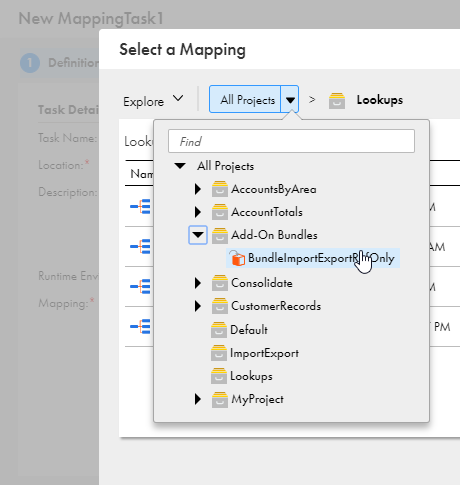Image resolution: width=460 pixels, height=485 pixels.
Task: Open the Explore dropdown
Action: coord(153,101)
